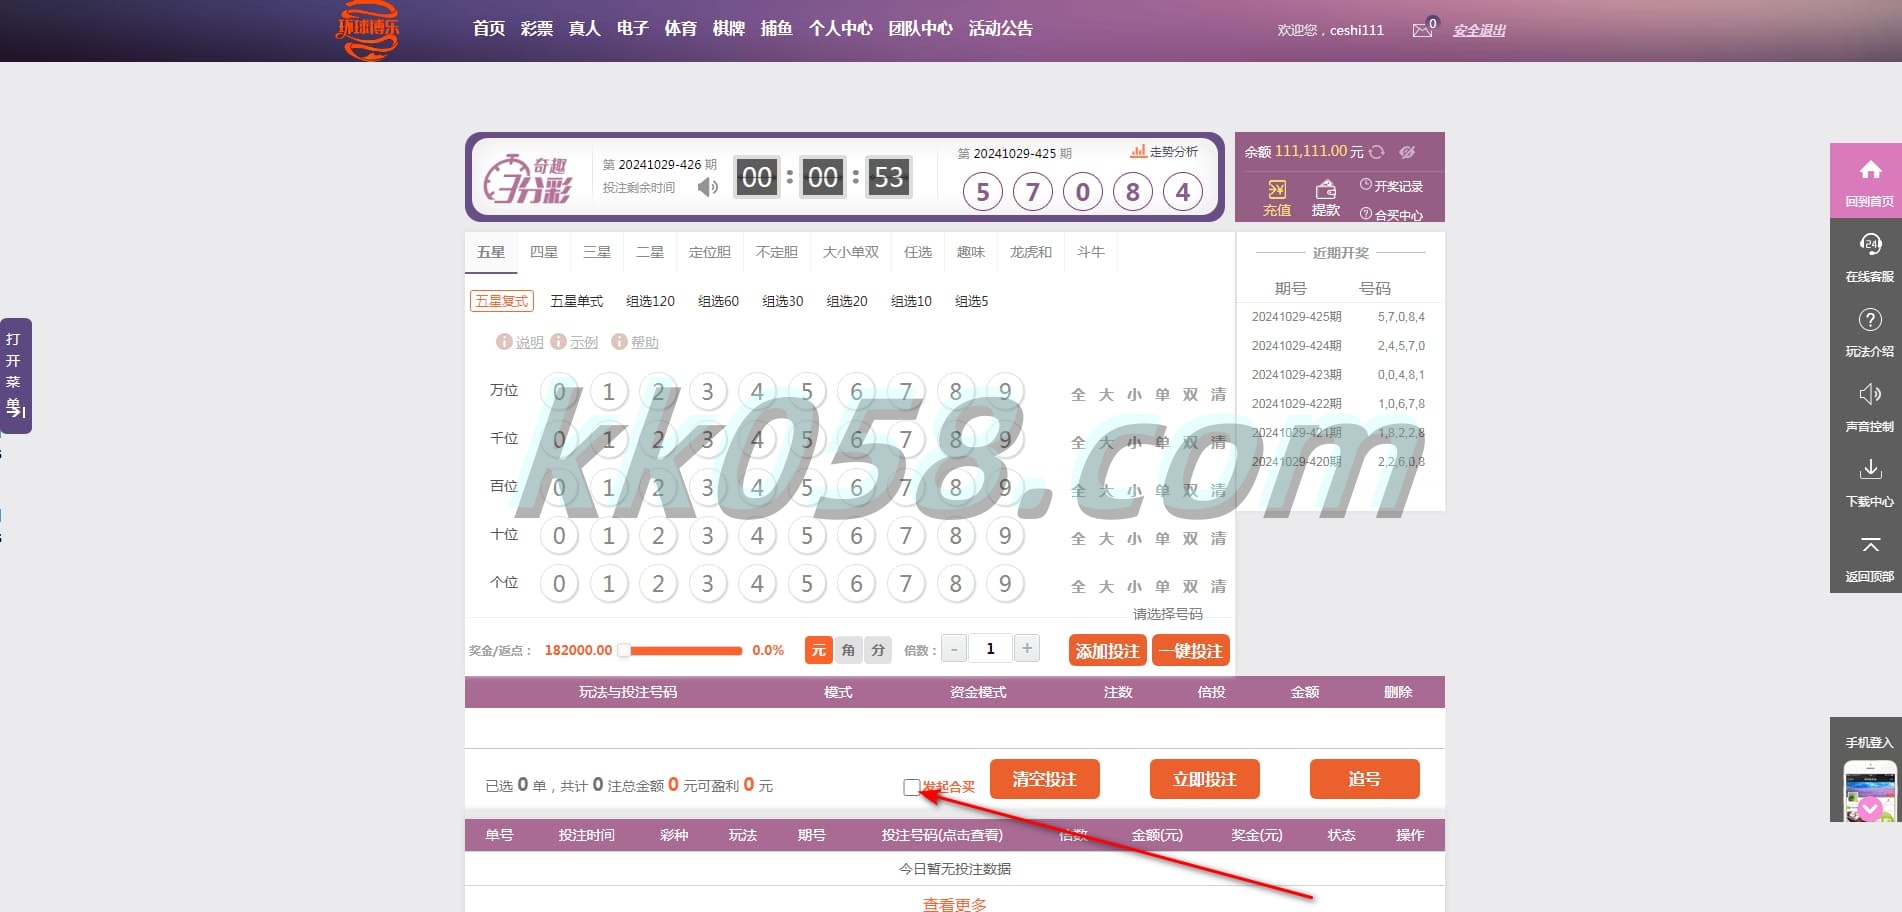Open 个人中心 in top navigation
This screenshot has width=1902, height=912.
(x=841, y=29)
